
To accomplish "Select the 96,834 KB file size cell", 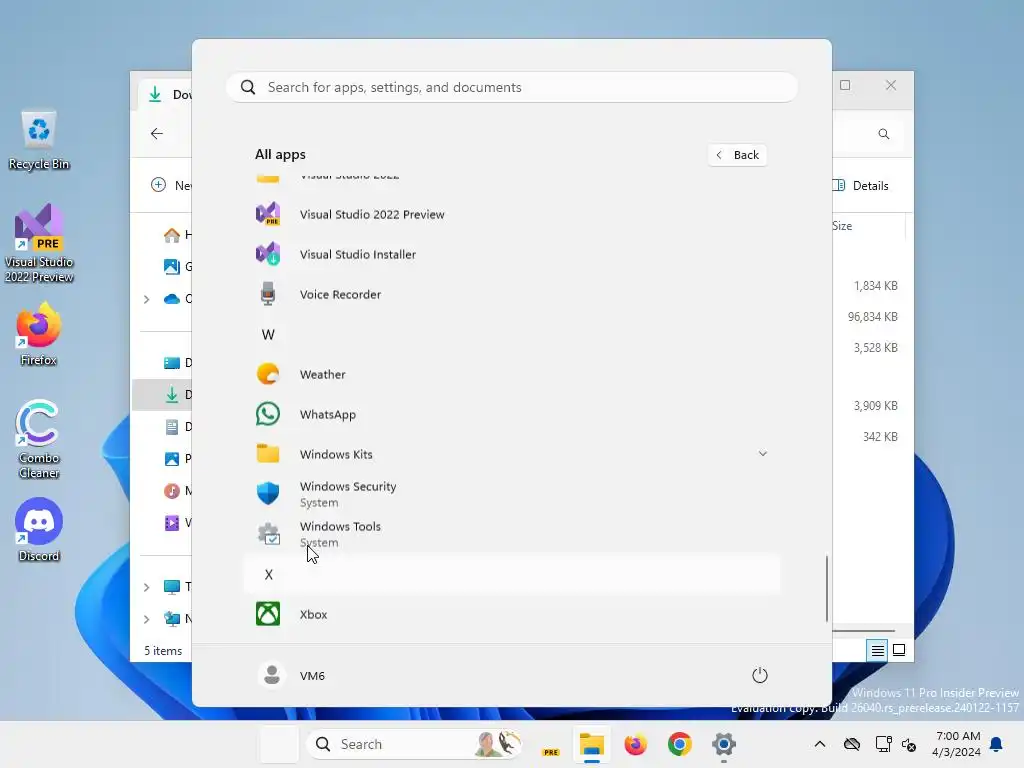I will (872, 317).
